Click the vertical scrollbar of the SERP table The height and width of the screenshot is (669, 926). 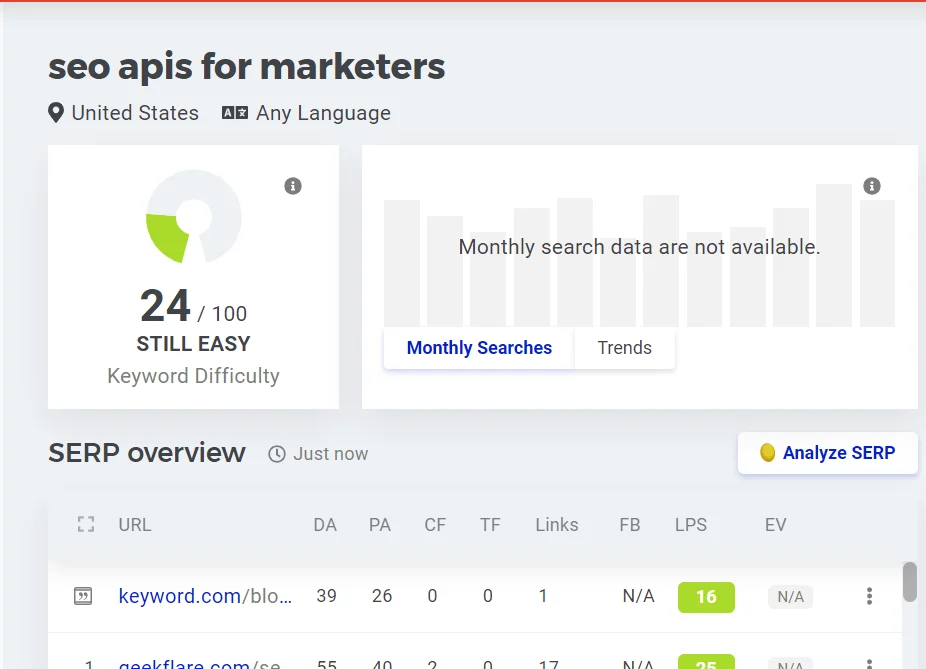[909, 578]
